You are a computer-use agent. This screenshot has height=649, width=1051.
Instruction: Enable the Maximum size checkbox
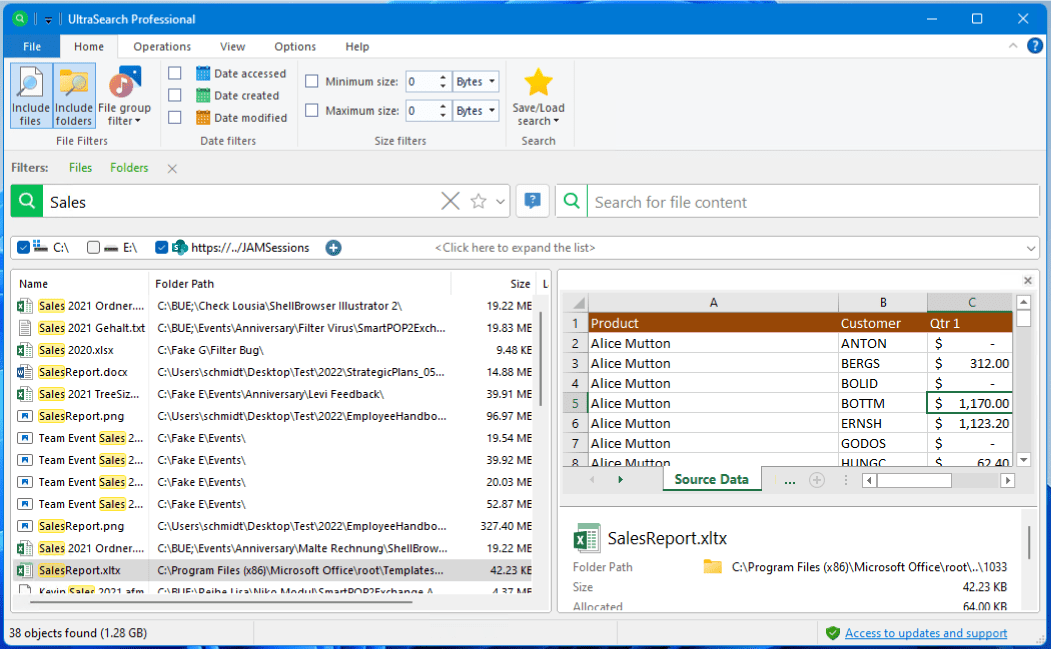coord(312,110)
